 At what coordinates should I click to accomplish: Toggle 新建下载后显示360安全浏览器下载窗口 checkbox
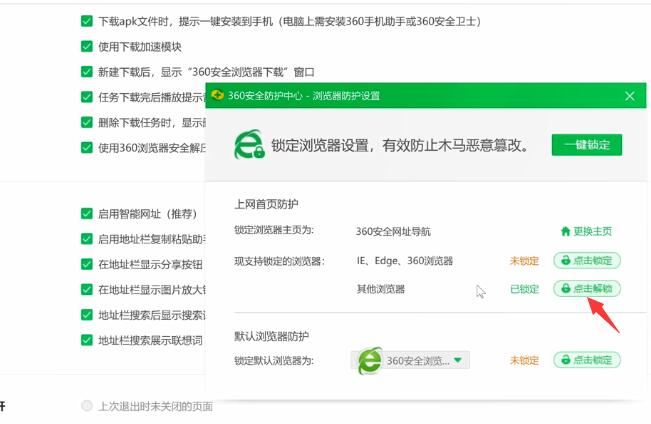86,71
